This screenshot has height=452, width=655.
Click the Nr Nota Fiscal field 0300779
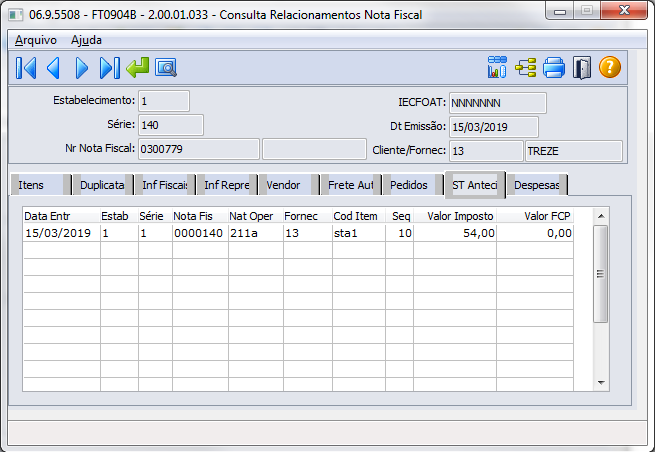click(199, 149)
